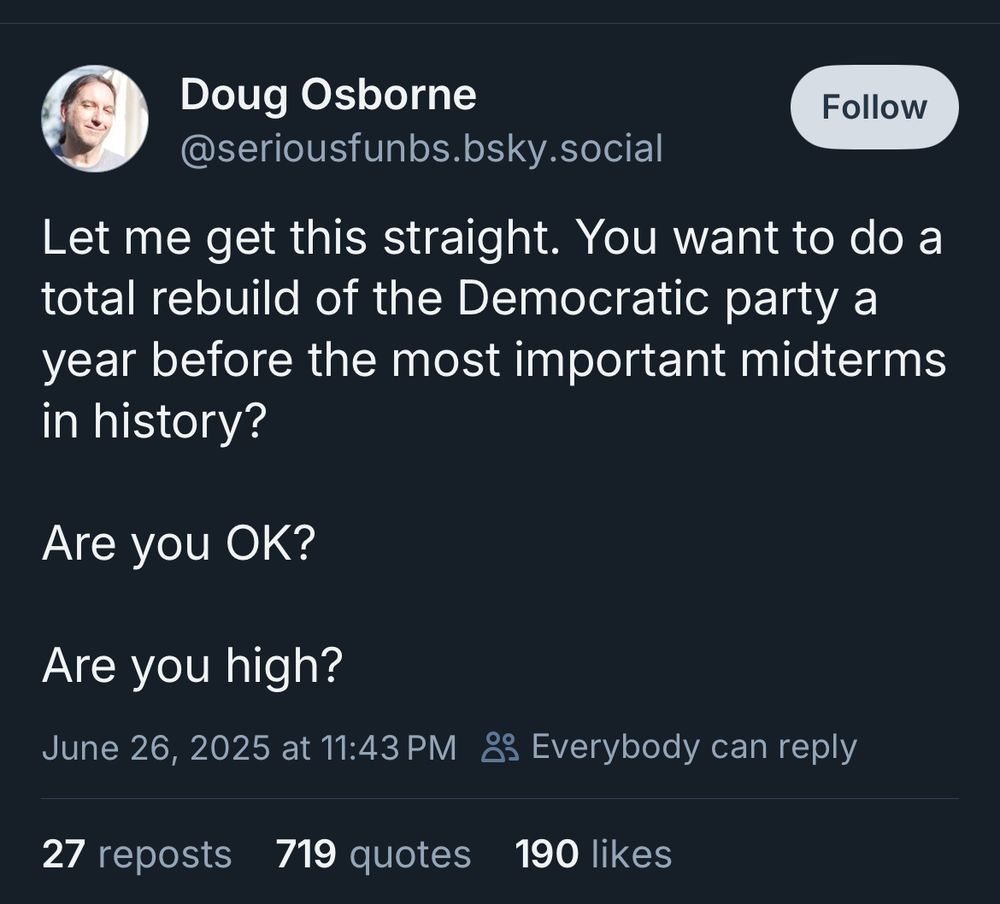Select the word "reposts" in stats row

[x=165, y=854]
